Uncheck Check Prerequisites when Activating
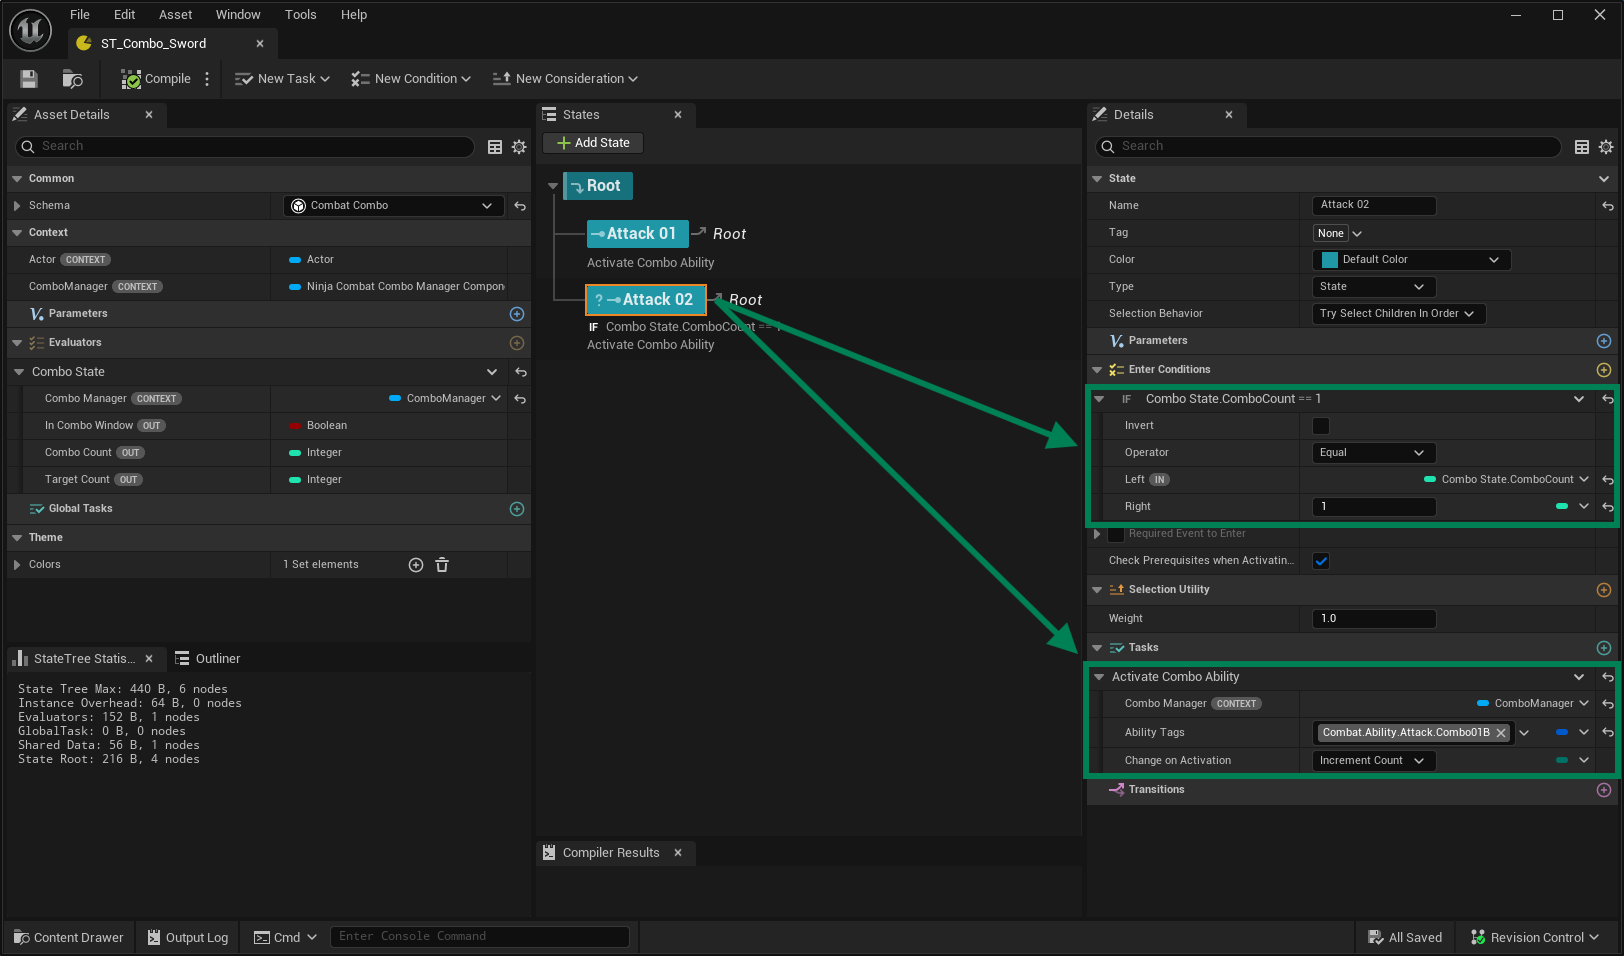 (1321, 561)
